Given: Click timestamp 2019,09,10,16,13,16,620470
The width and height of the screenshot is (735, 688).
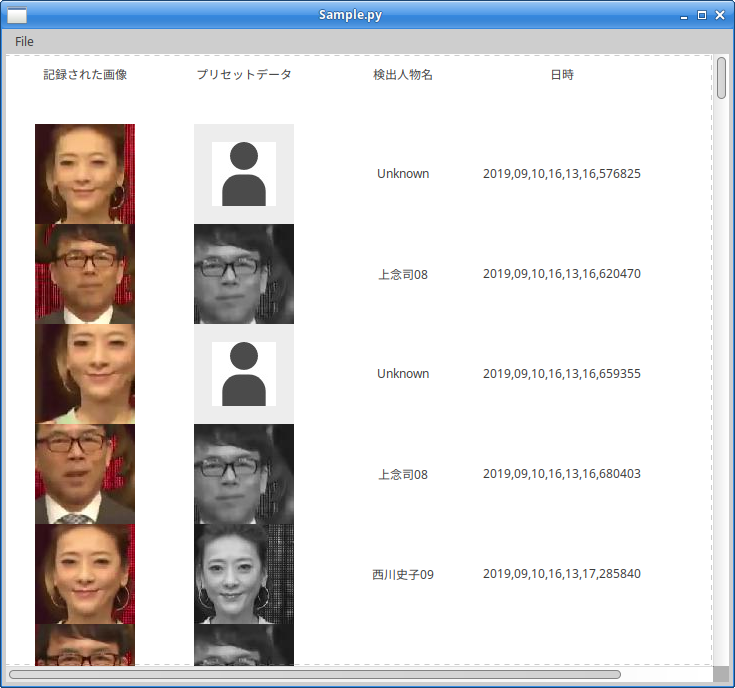Looking at the screenshot, I should [x=562, y=274].
